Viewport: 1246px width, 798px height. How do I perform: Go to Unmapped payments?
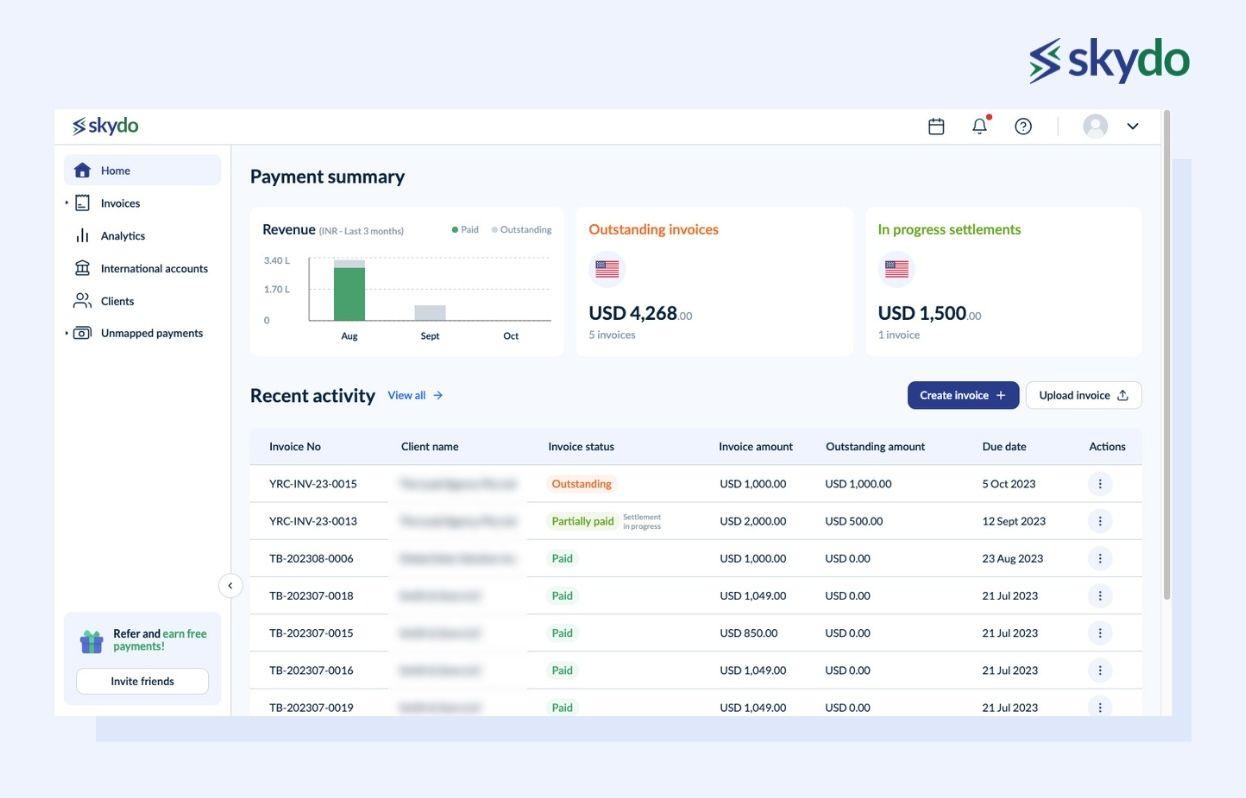147,332
